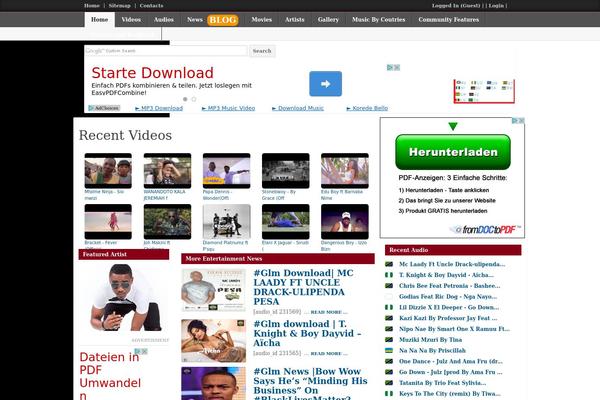Screen dimensions: 600x400
Task: Open the Sitemap link
Action: tap(119, 6)
